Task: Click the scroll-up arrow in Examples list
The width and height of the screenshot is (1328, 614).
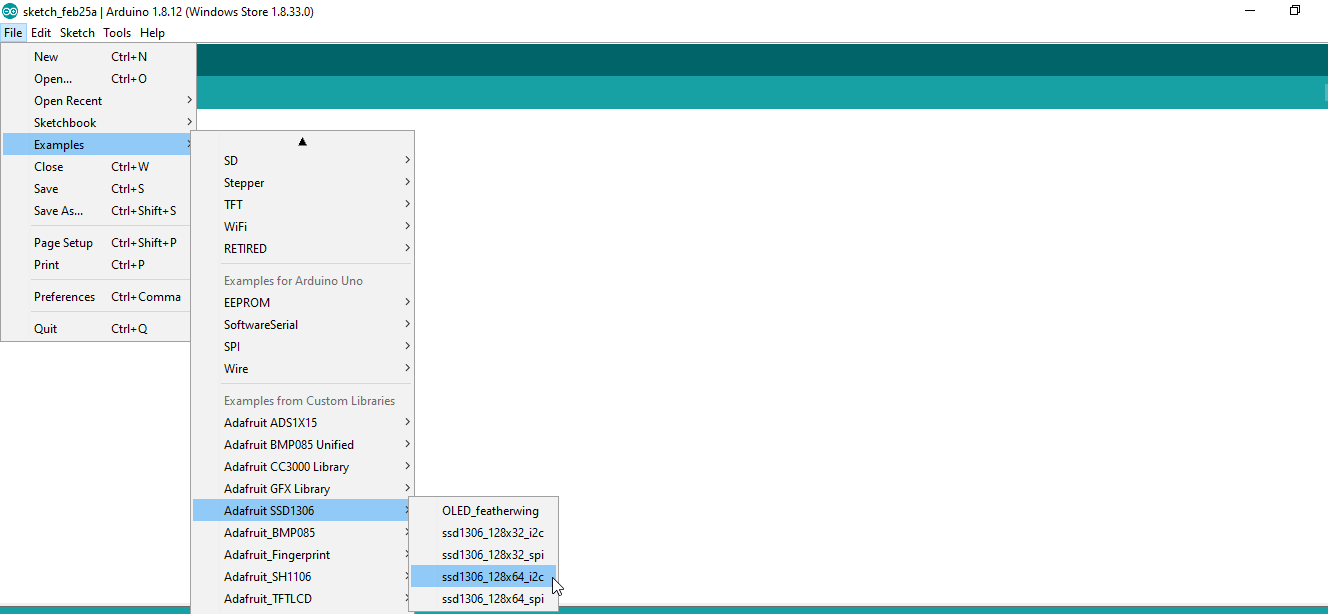Action: point(302,141)
